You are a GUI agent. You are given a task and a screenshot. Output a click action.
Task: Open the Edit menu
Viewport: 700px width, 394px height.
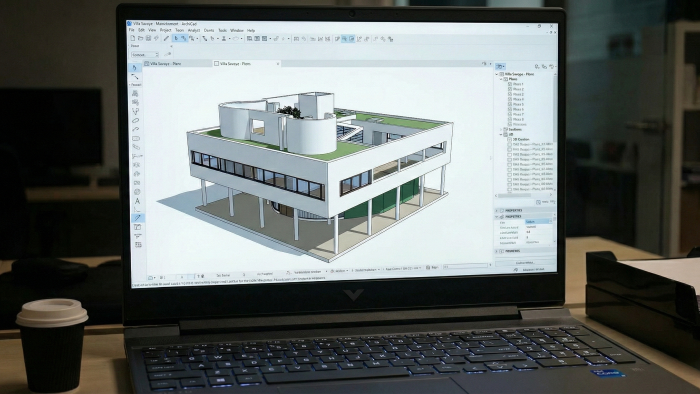pos(141,30)
